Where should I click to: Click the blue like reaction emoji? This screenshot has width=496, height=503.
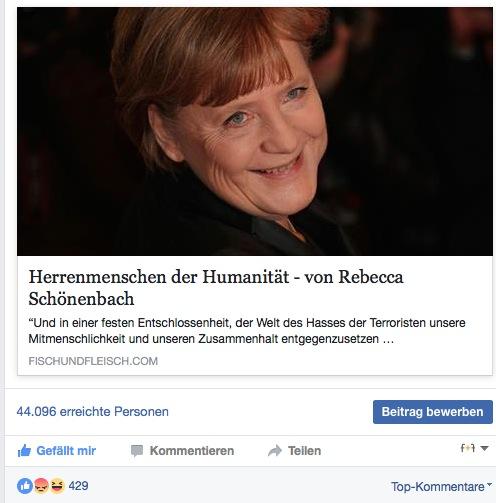(x=25, y=486)
